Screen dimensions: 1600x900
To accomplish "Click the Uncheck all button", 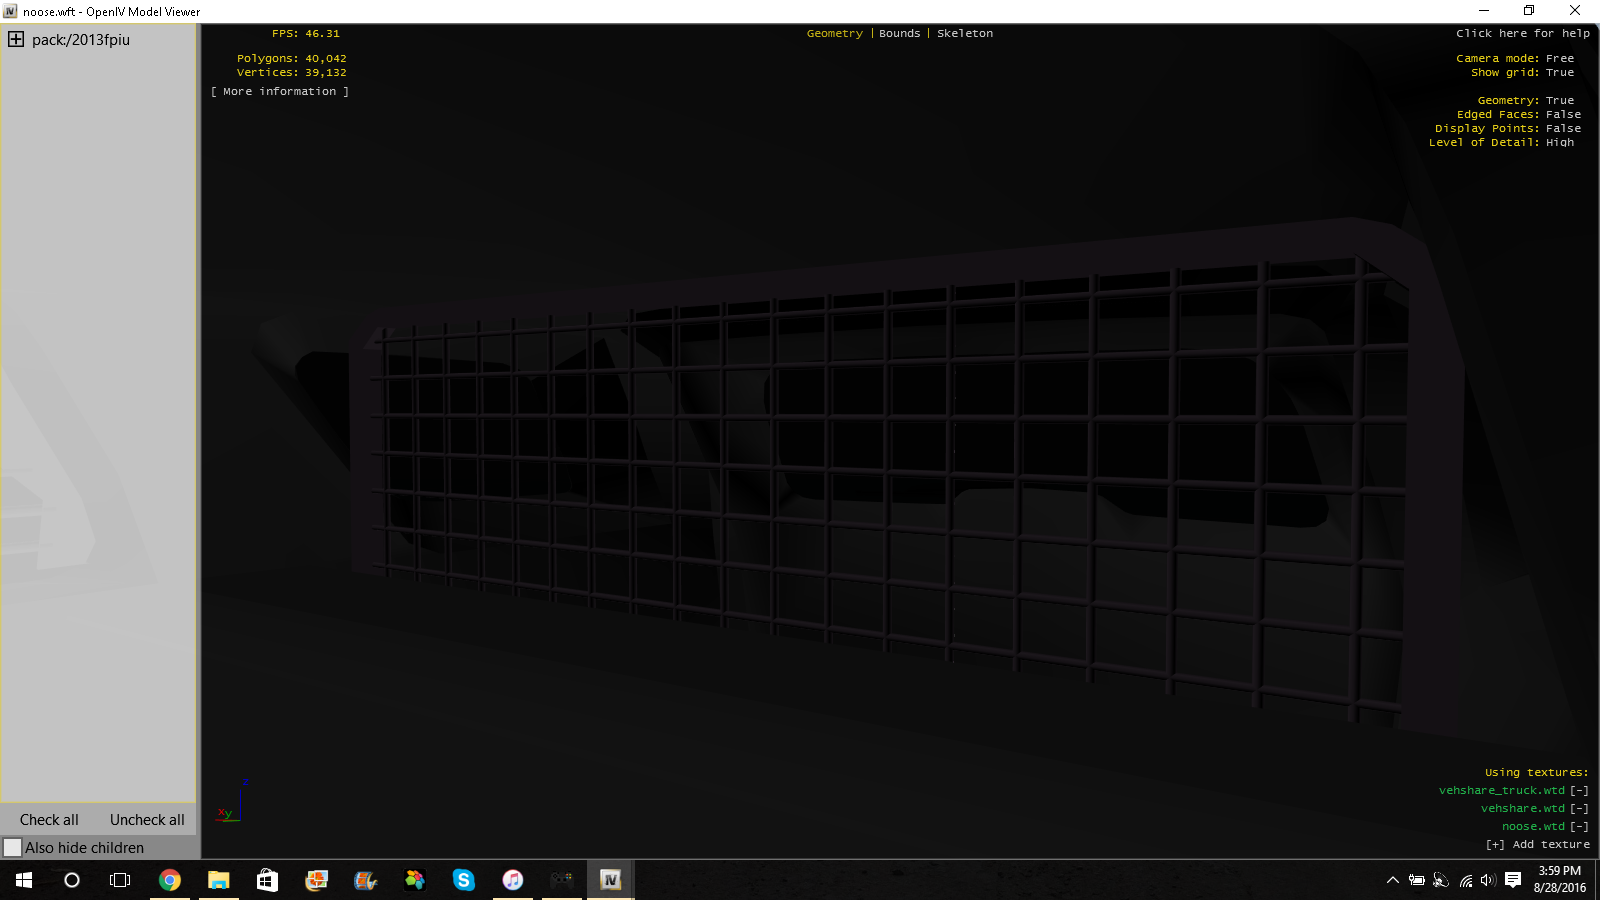I will pos(147,820).
